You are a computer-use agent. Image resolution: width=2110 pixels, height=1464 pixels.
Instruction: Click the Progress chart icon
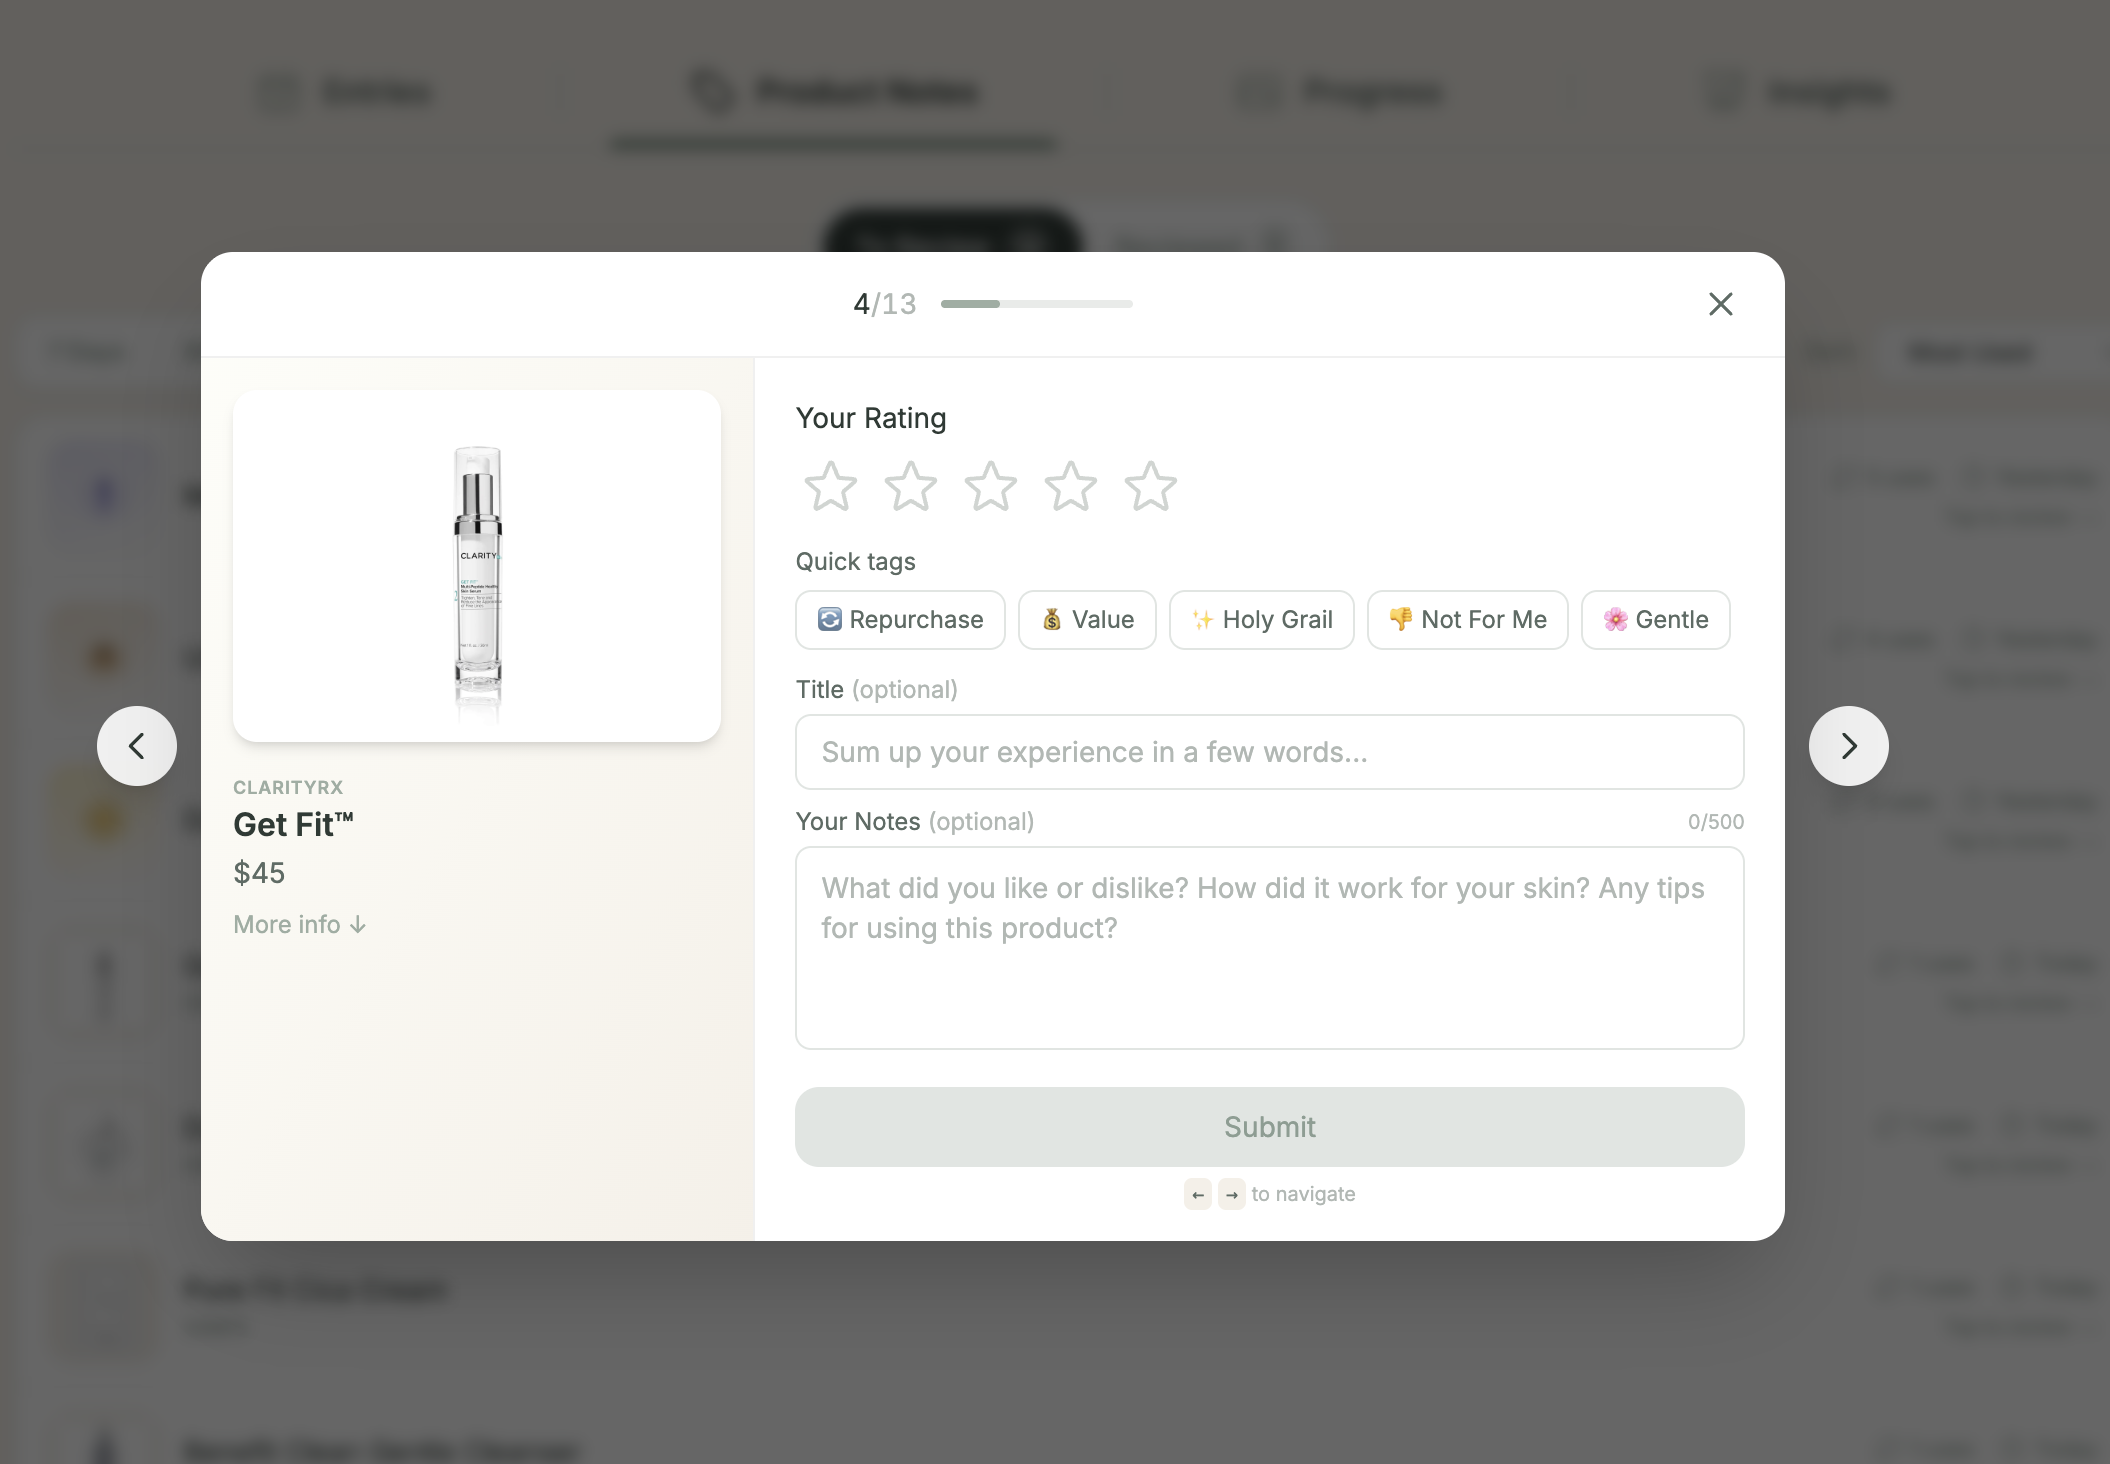point(1257,91)
